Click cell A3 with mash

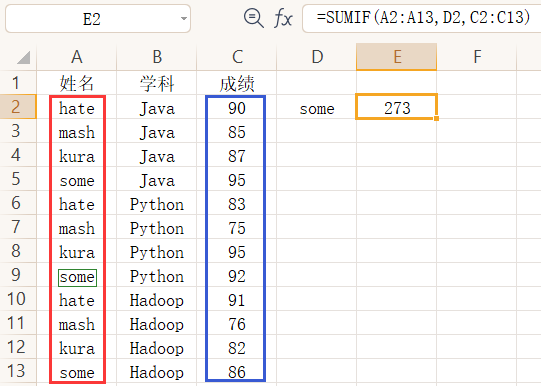click(x=77, y=132)
